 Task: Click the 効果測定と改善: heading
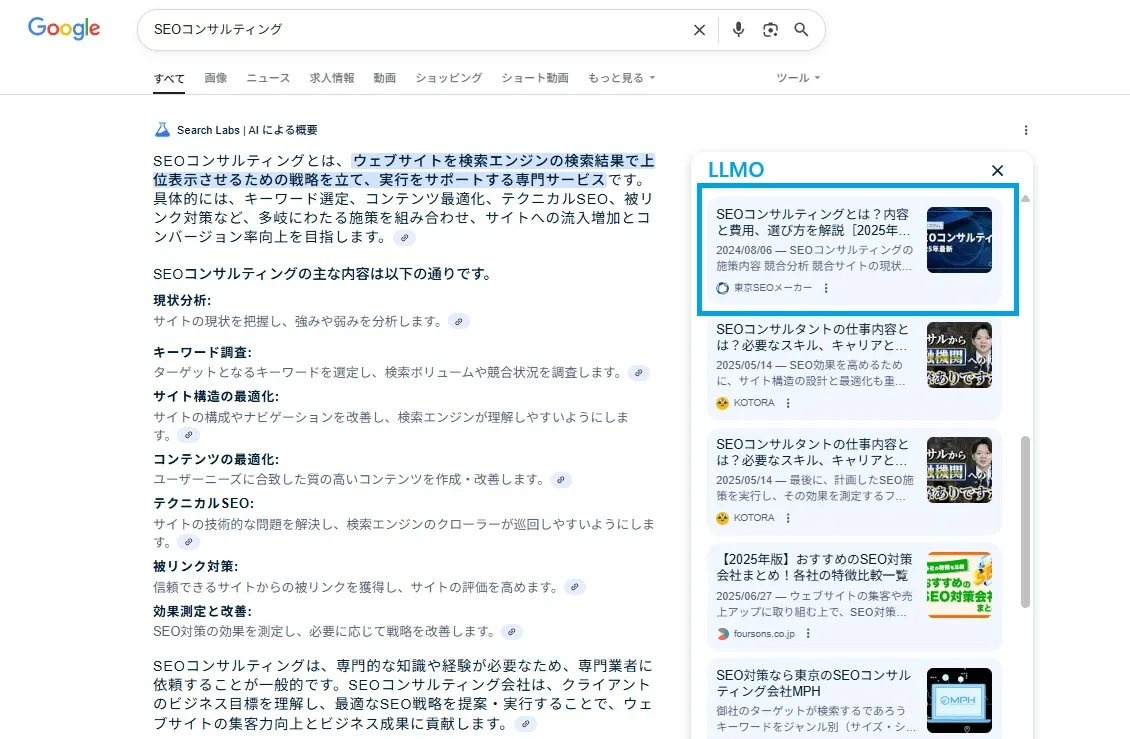pos(203,611)
